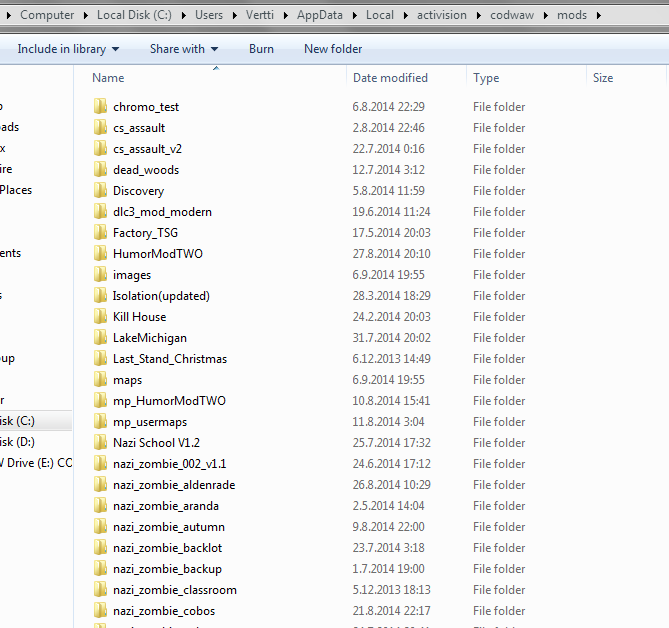Click the Factory_TSG folder icon
669x628 pixels.
coord(100,232)
